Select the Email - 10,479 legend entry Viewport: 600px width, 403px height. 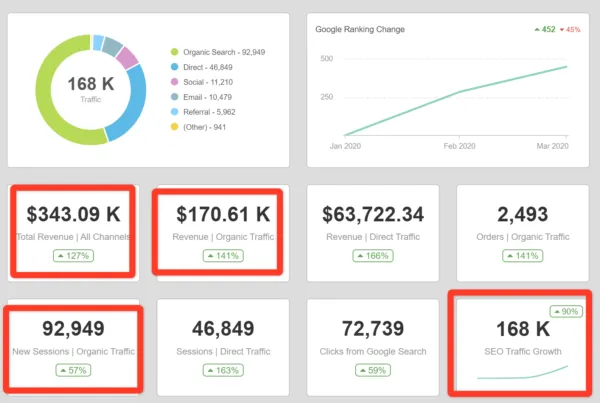coord(210,96)
